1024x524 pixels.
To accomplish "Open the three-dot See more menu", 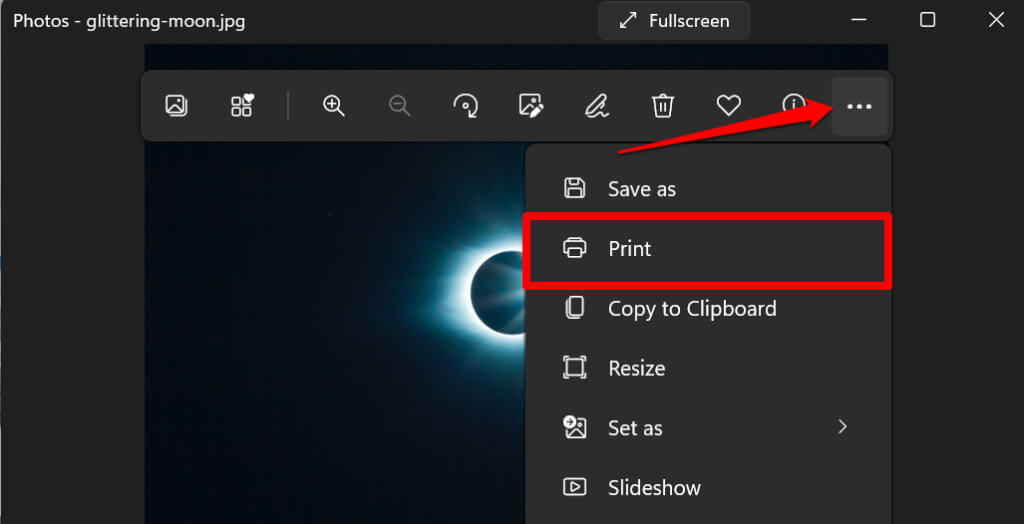I will [x=859, y=105].
